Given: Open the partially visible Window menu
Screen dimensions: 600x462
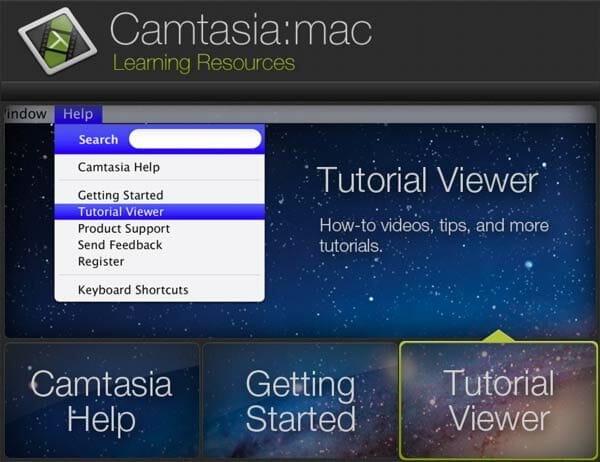Looking at the screenshot, I should coord(25,114).
